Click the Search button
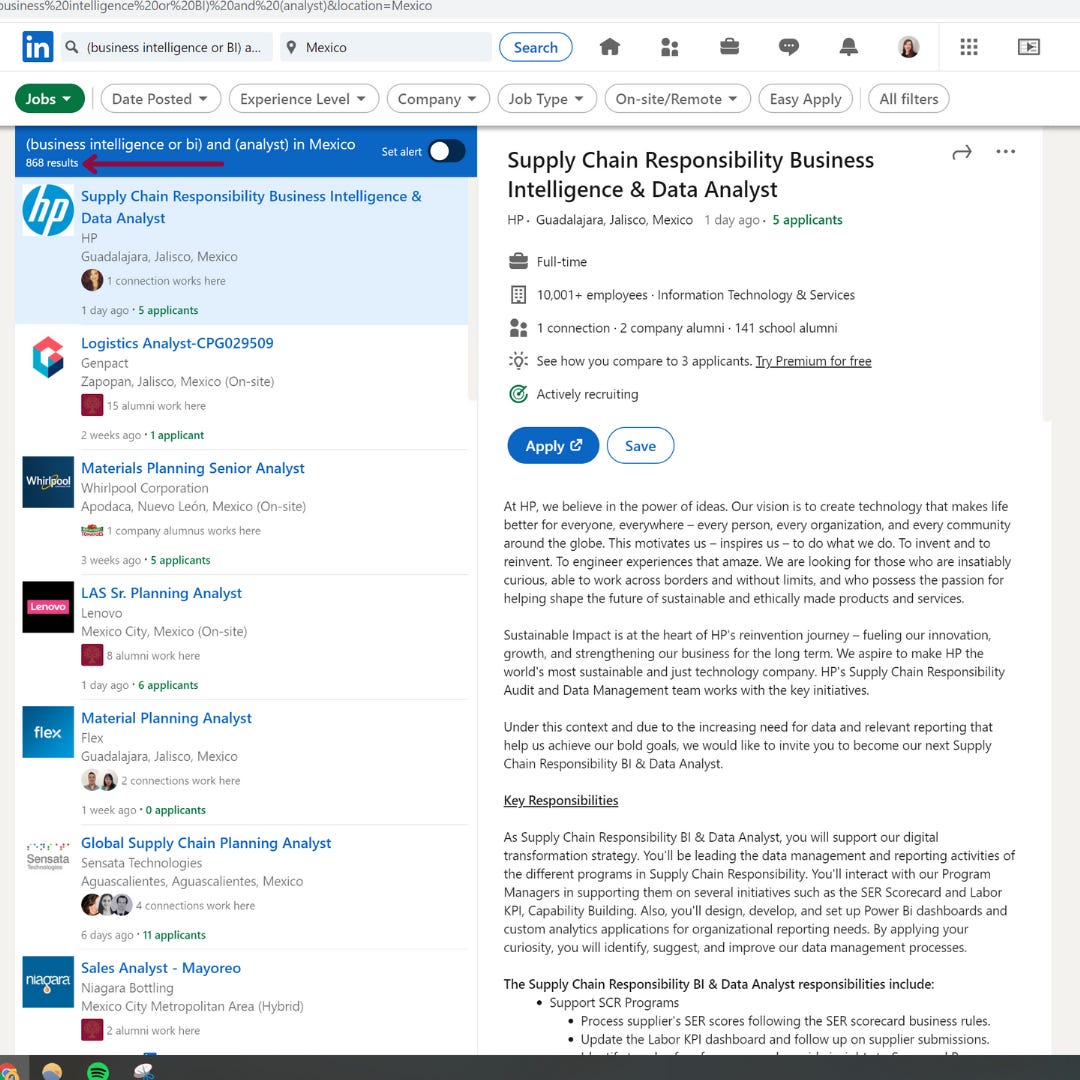Image resolution: width=1080 pixels, height=1080 pixels. 535,47
